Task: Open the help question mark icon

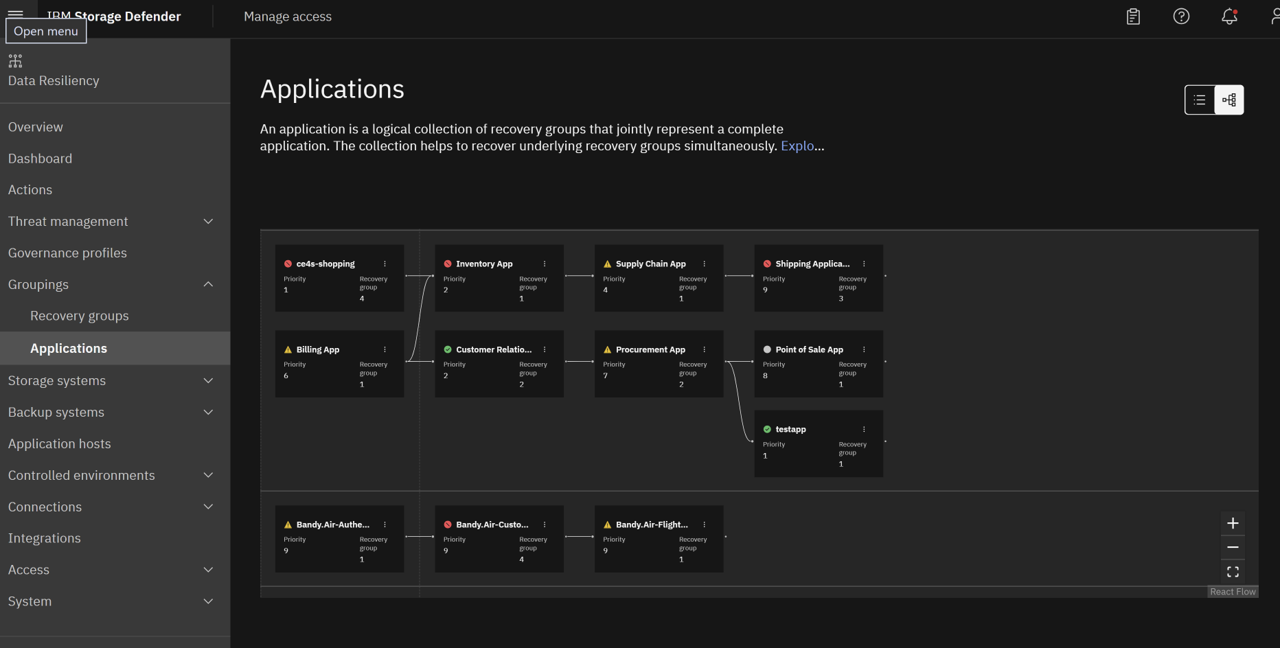Action: pyautogui.click(x=1181, y=16)
